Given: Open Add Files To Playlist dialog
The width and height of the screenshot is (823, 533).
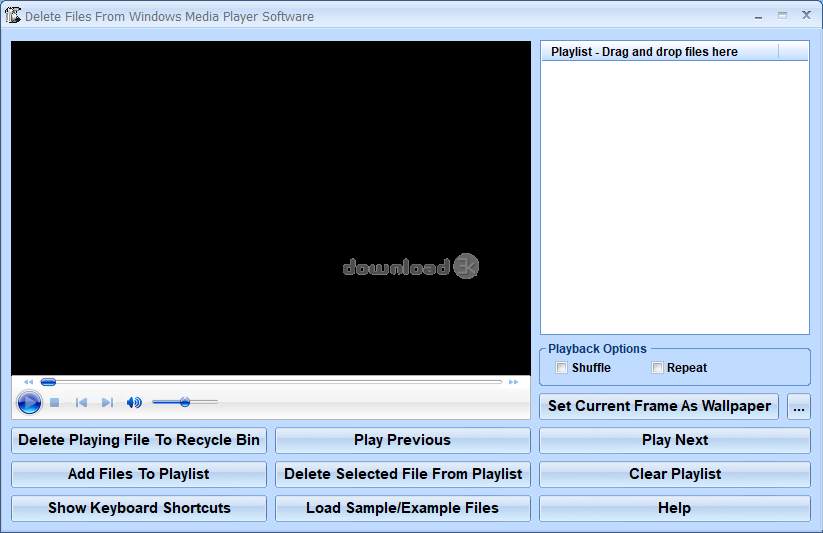Looking at the screenshot, I should coord(139,474).
